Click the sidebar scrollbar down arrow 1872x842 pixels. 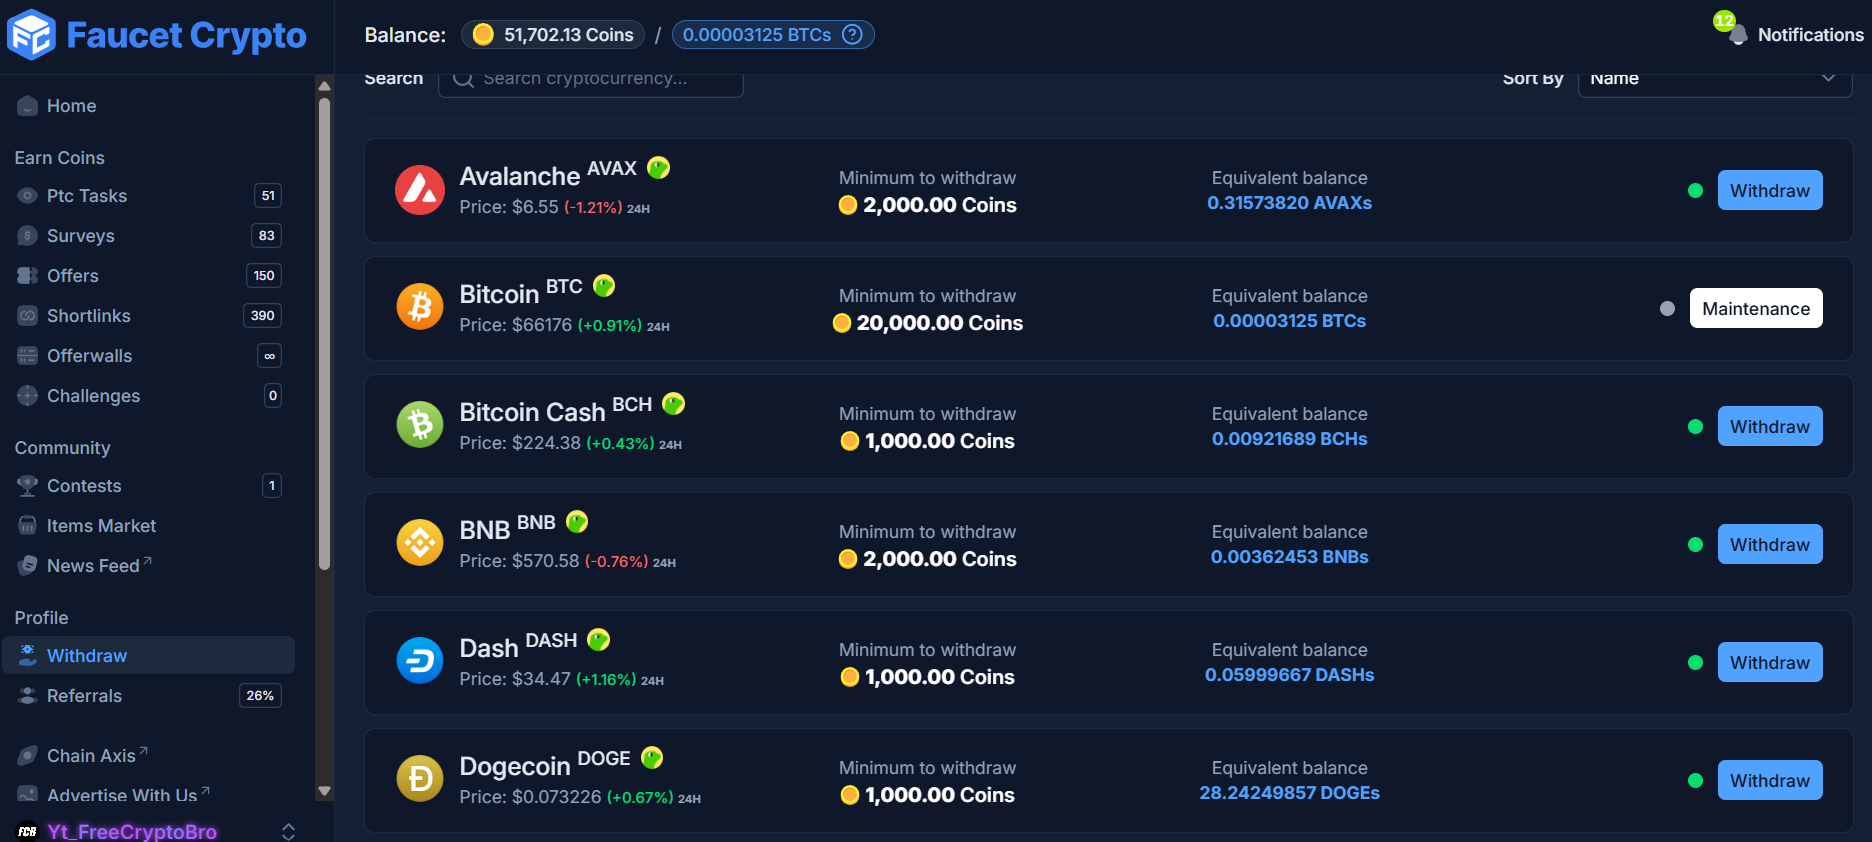[x=324, y=791]
